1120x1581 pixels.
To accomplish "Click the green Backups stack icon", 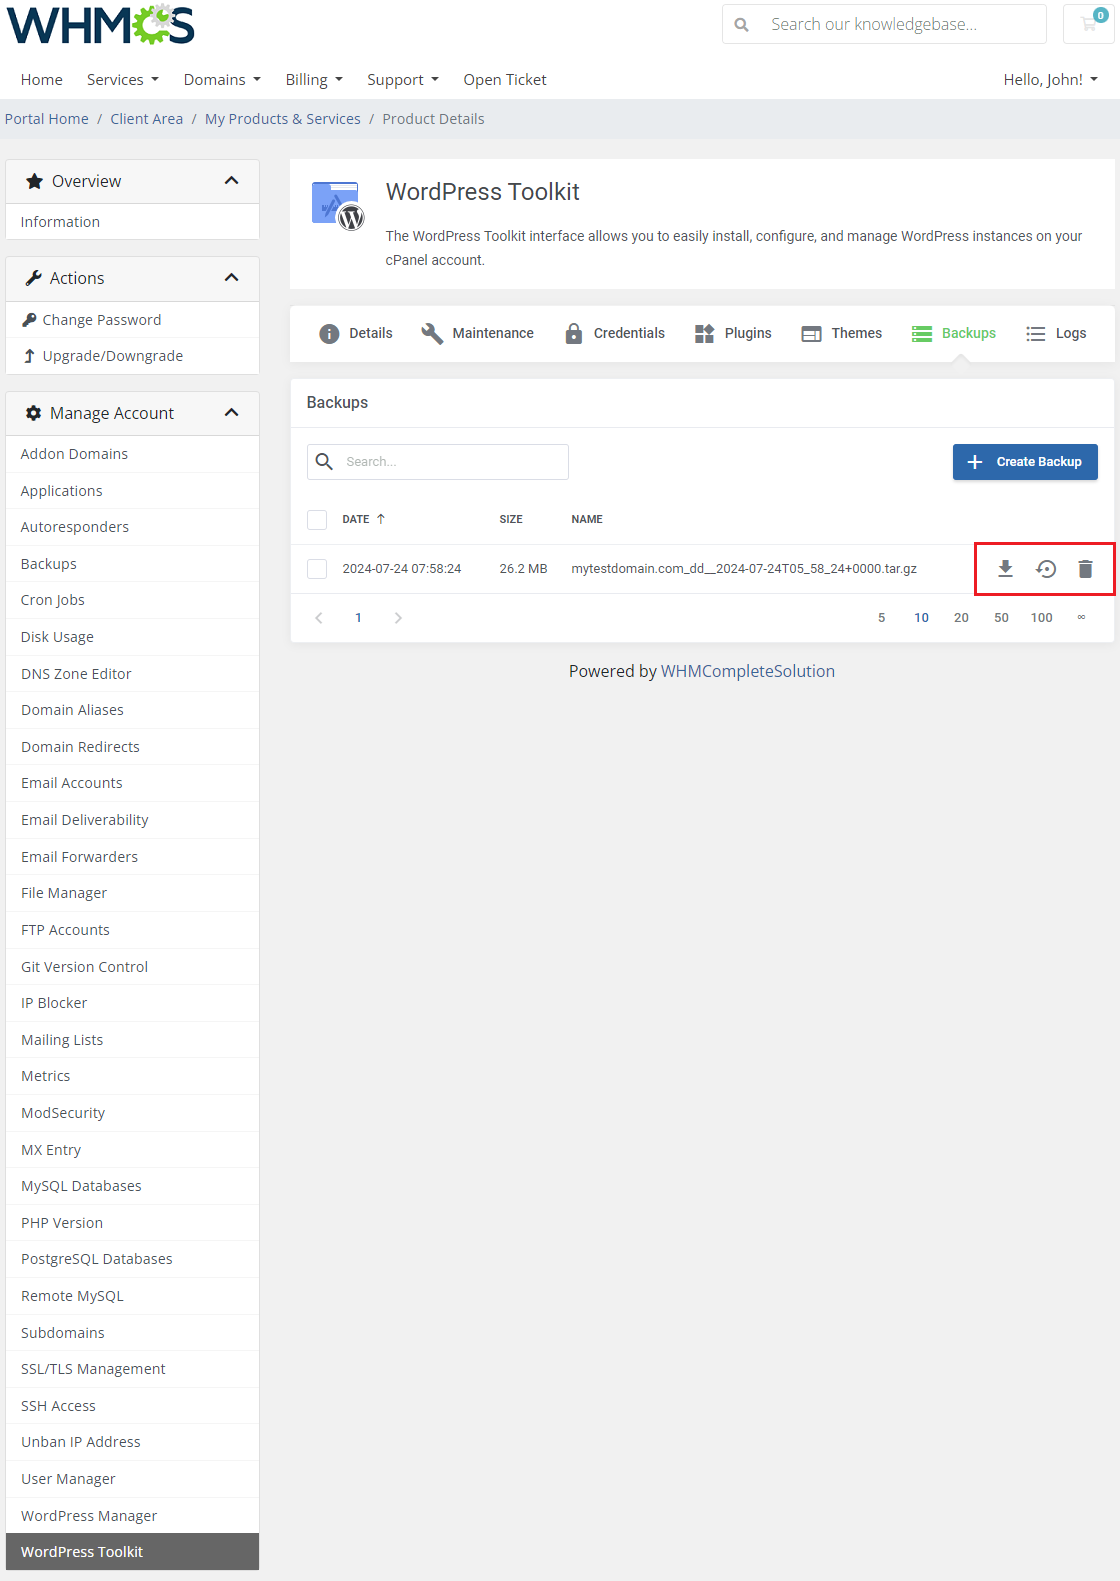I will (x=922, y=334).
